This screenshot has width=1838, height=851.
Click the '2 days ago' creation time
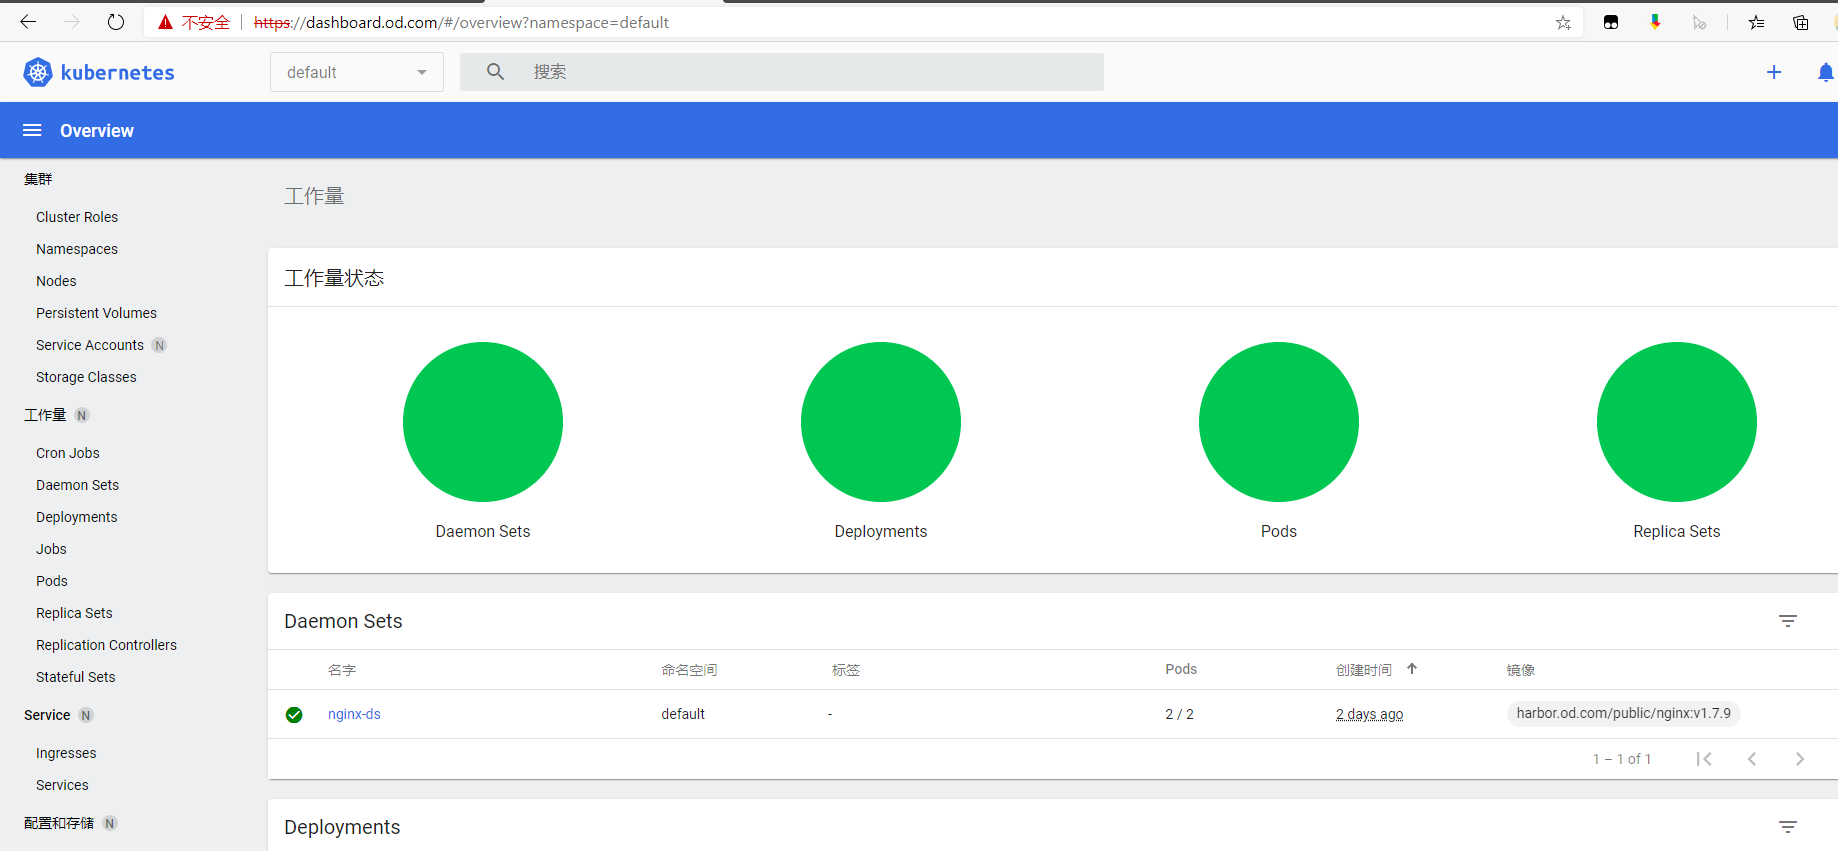point(1369,714)
